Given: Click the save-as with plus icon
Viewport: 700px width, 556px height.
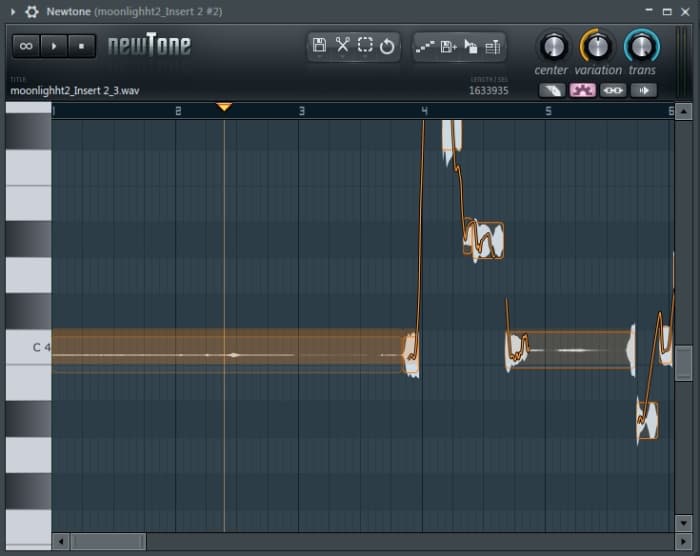Looking at the screenshot, I should coord(448,47).
